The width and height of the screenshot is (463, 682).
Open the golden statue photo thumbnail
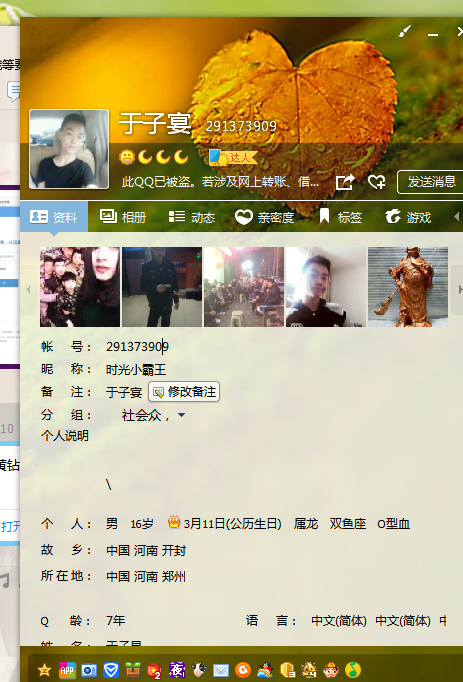(x=408, y=287)
